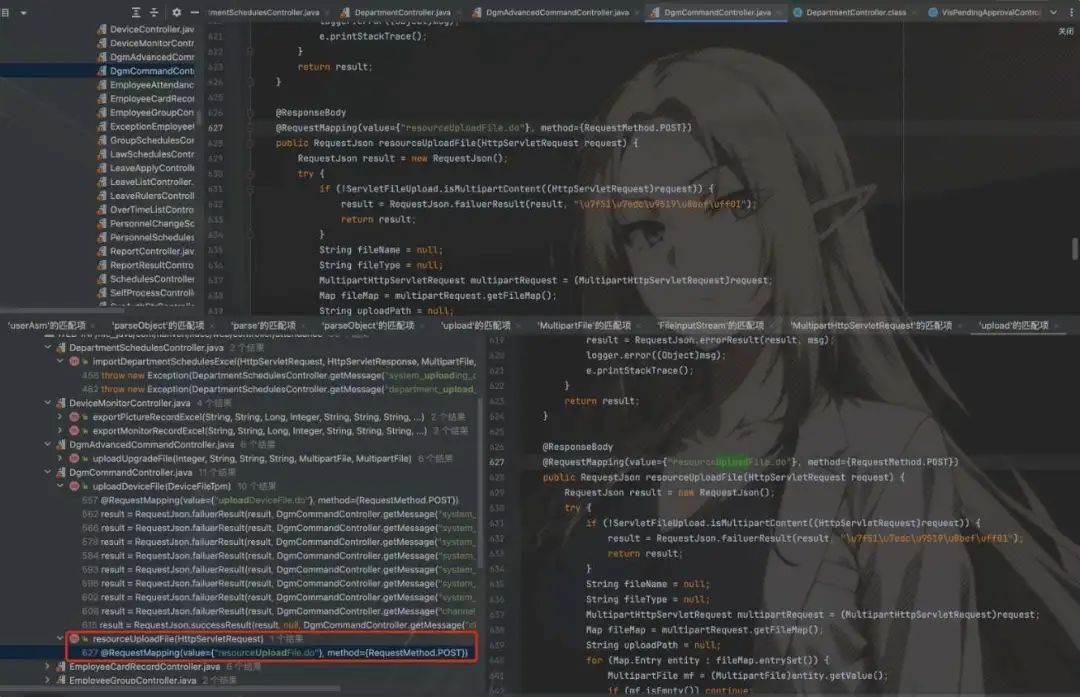This screenshot has width=1080, height=697.
Task: Select line 458 throw new Exception result
Action: click(x=279, y=375)
